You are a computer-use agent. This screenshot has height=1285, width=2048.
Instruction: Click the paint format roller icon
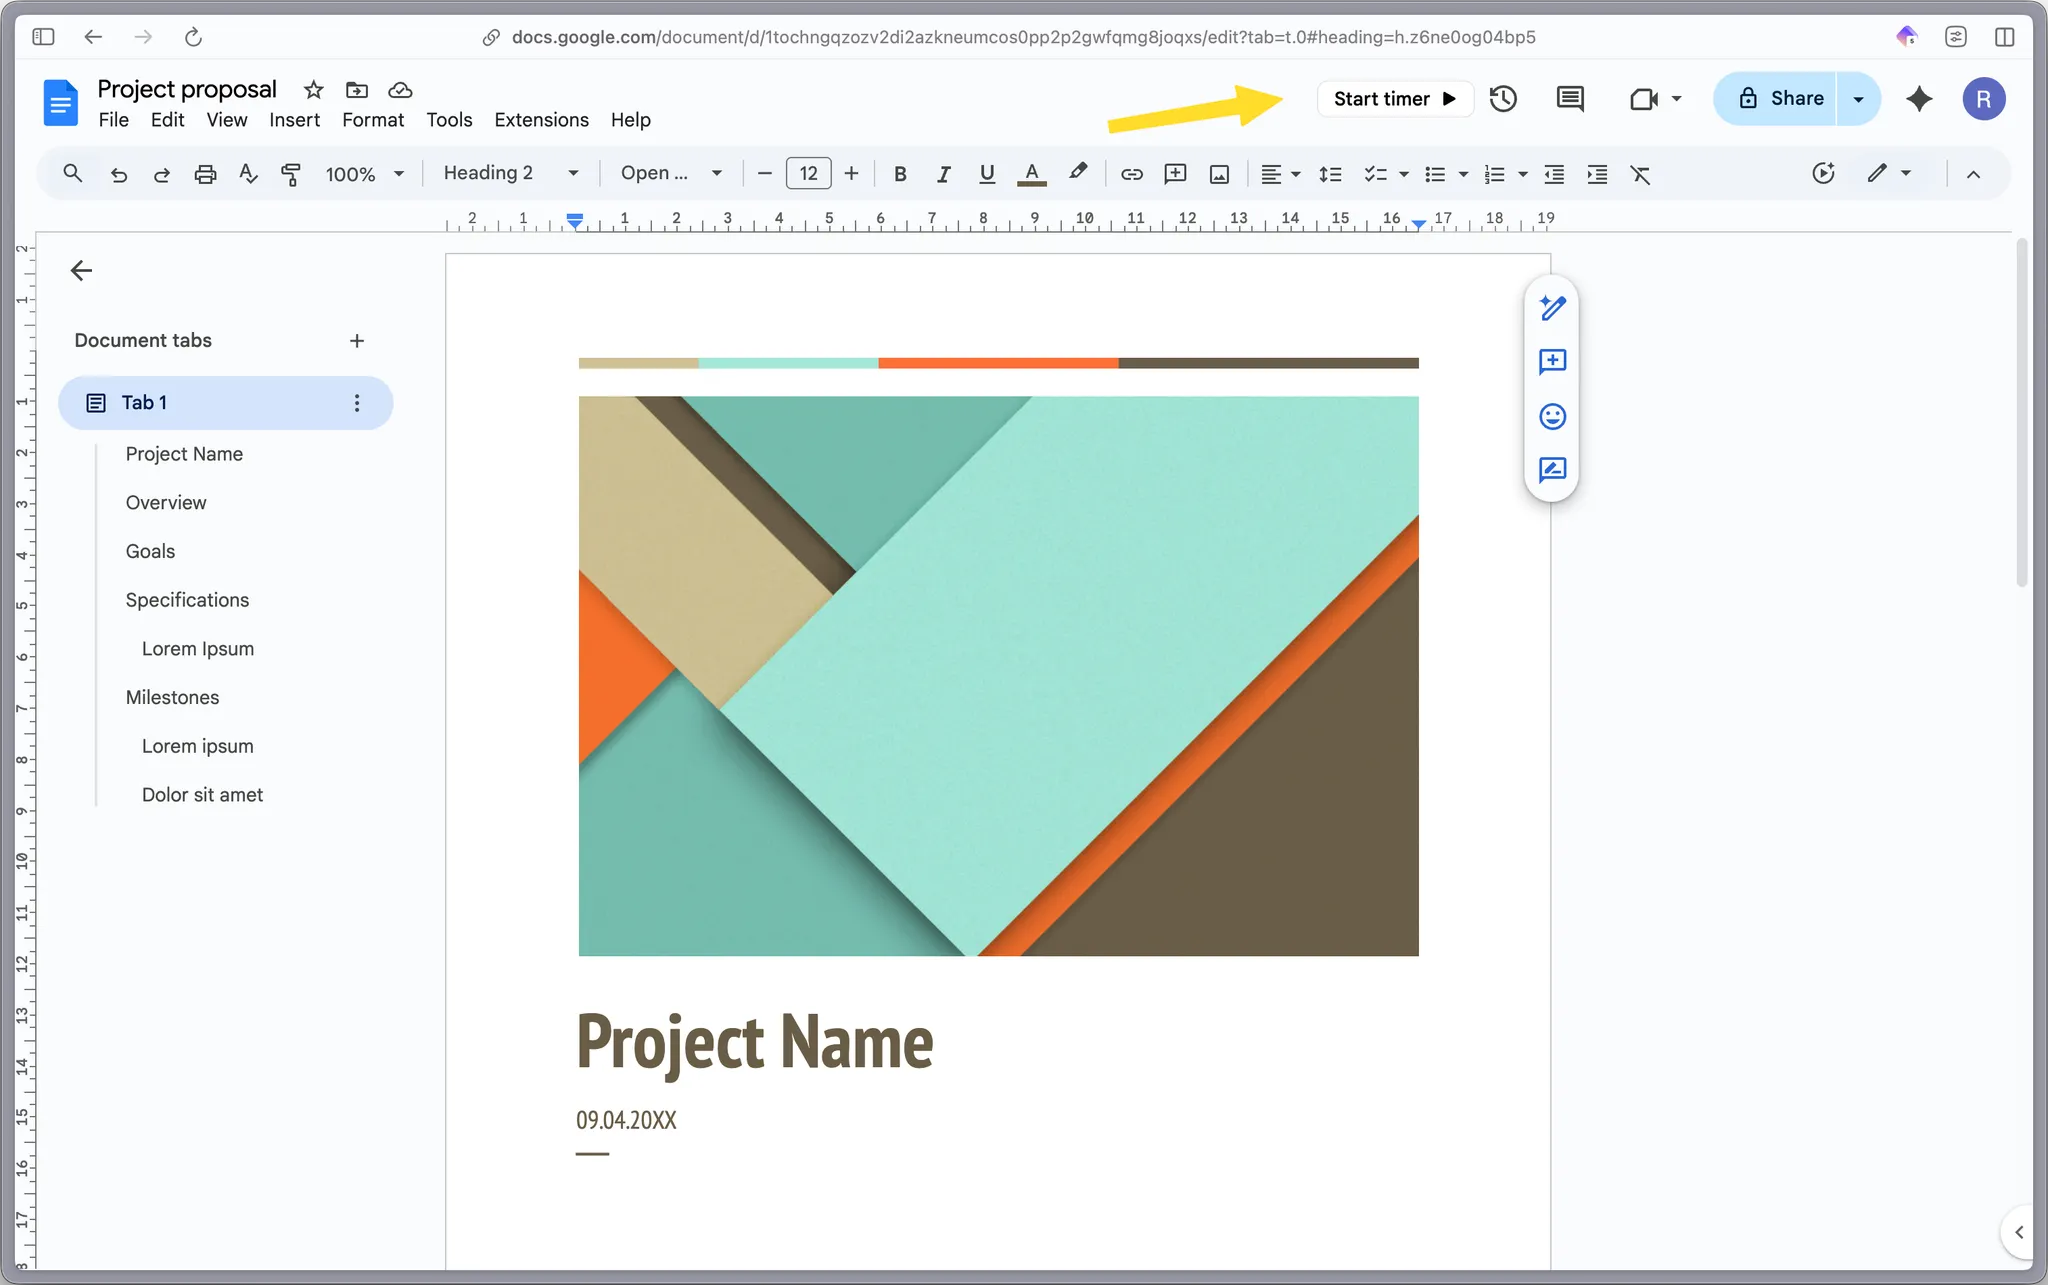[291, 174]
